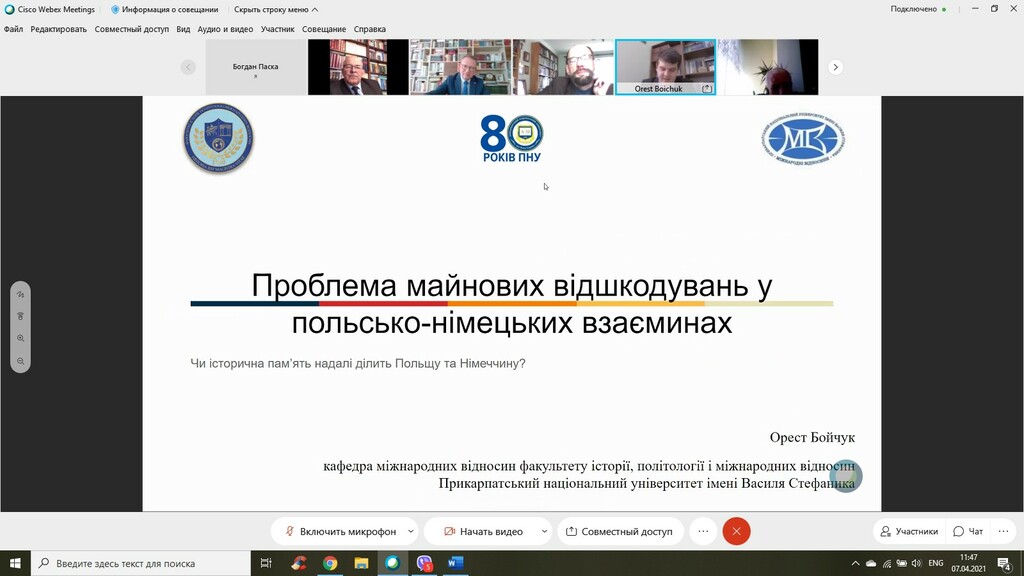Click the Совместный доступ share button

[x=620, y=531]
